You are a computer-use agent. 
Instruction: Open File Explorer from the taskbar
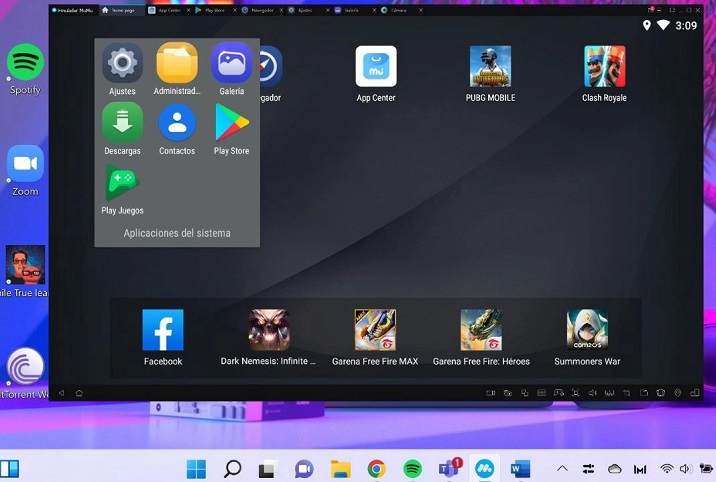click(x=340, y=469)
